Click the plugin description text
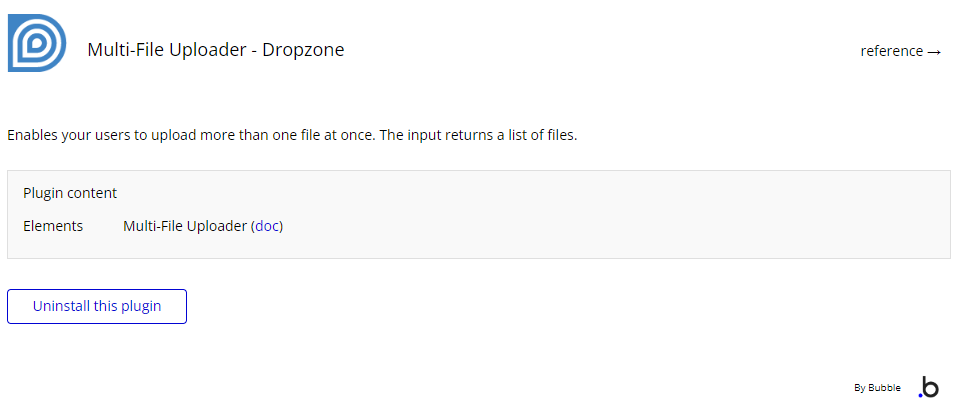 [x=292, y=134]
